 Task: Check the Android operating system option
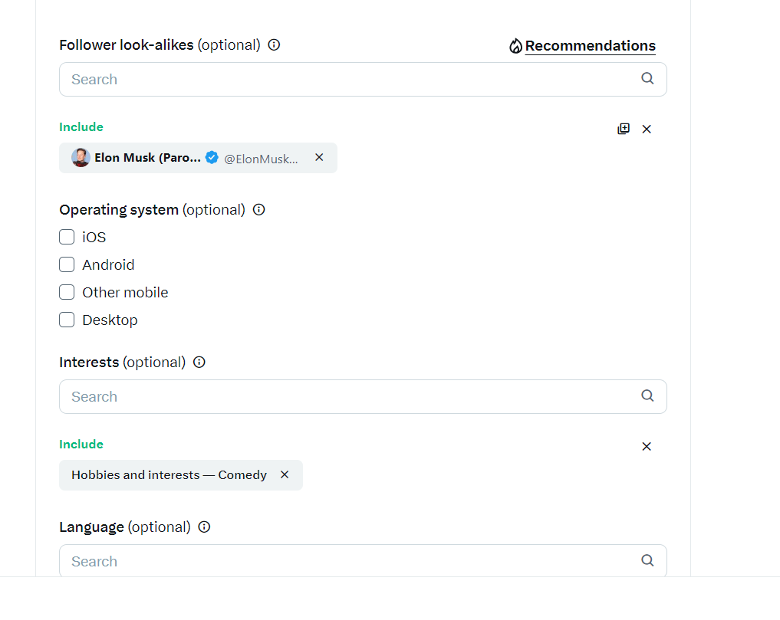click(x=67, y=265)
